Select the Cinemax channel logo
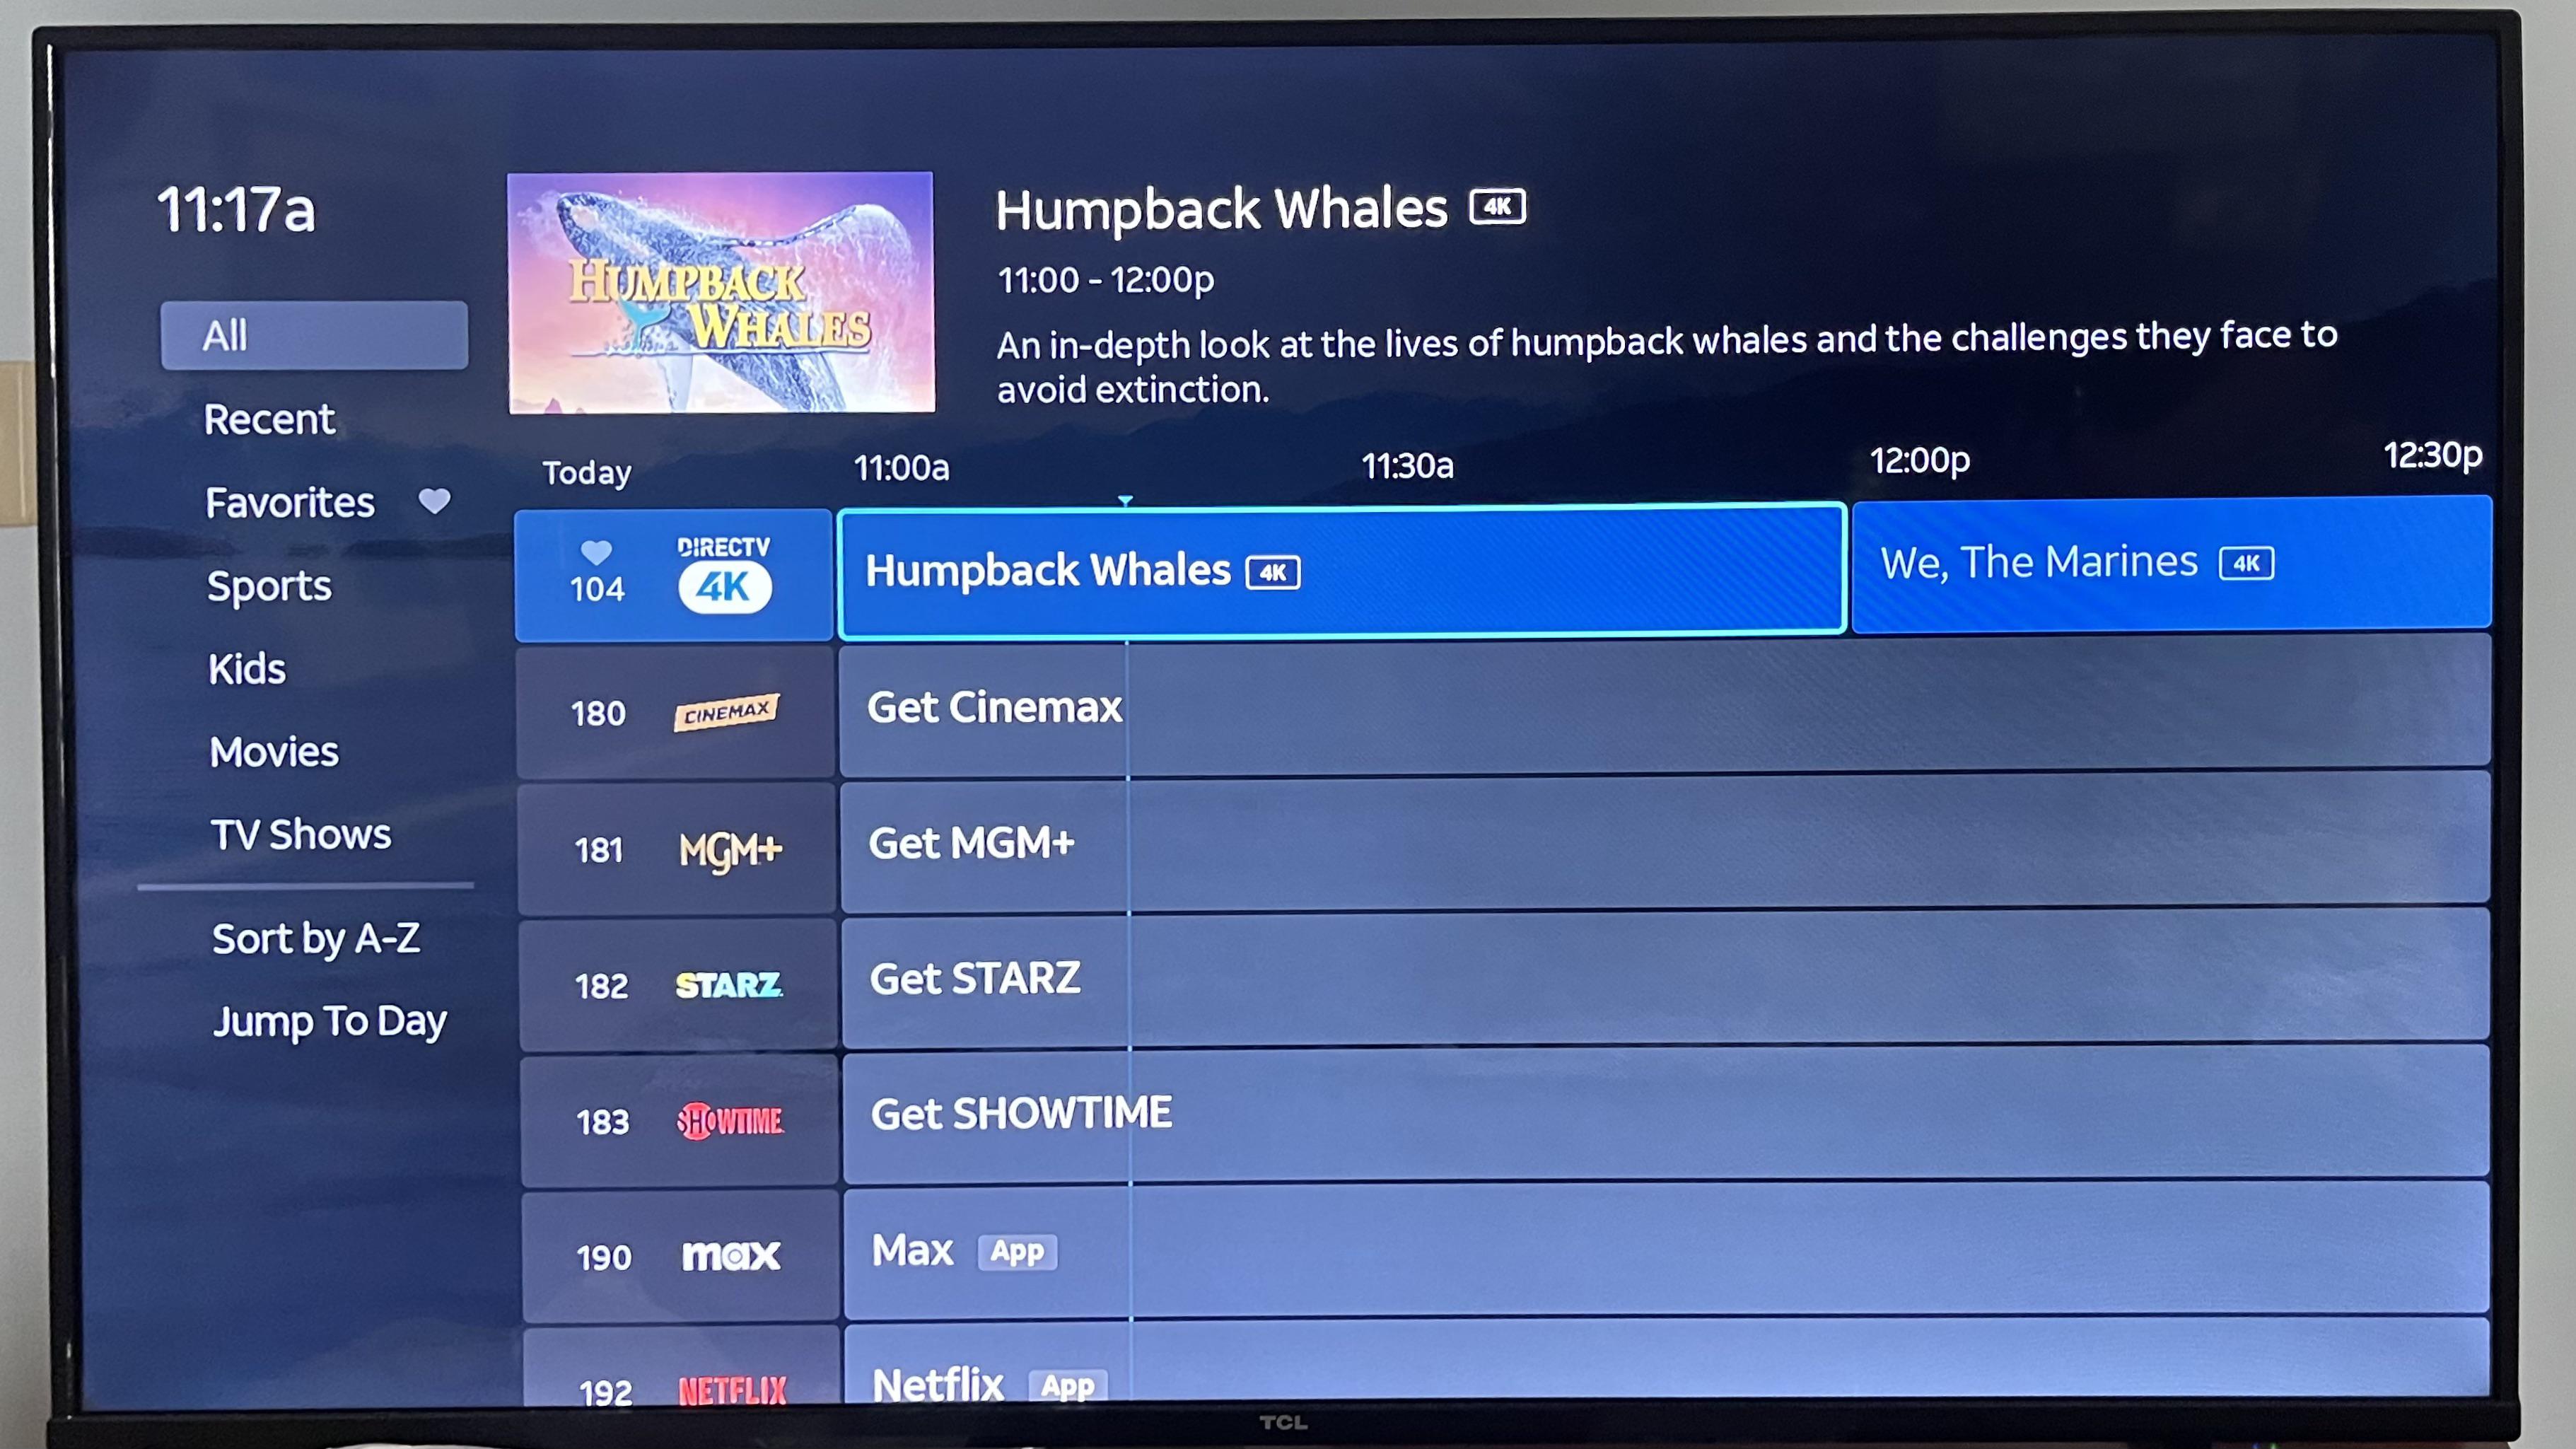Viewport: 2576px width, 1449px height. 726,711
